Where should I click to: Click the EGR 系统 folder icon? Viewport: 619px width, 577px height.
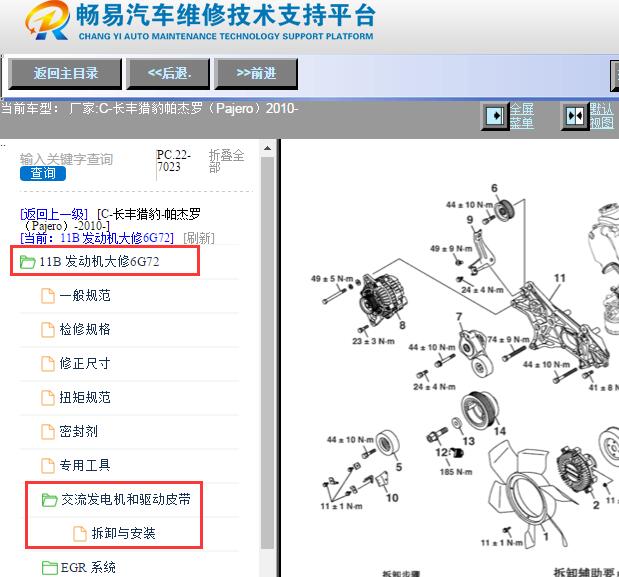[x=50, y=568]
